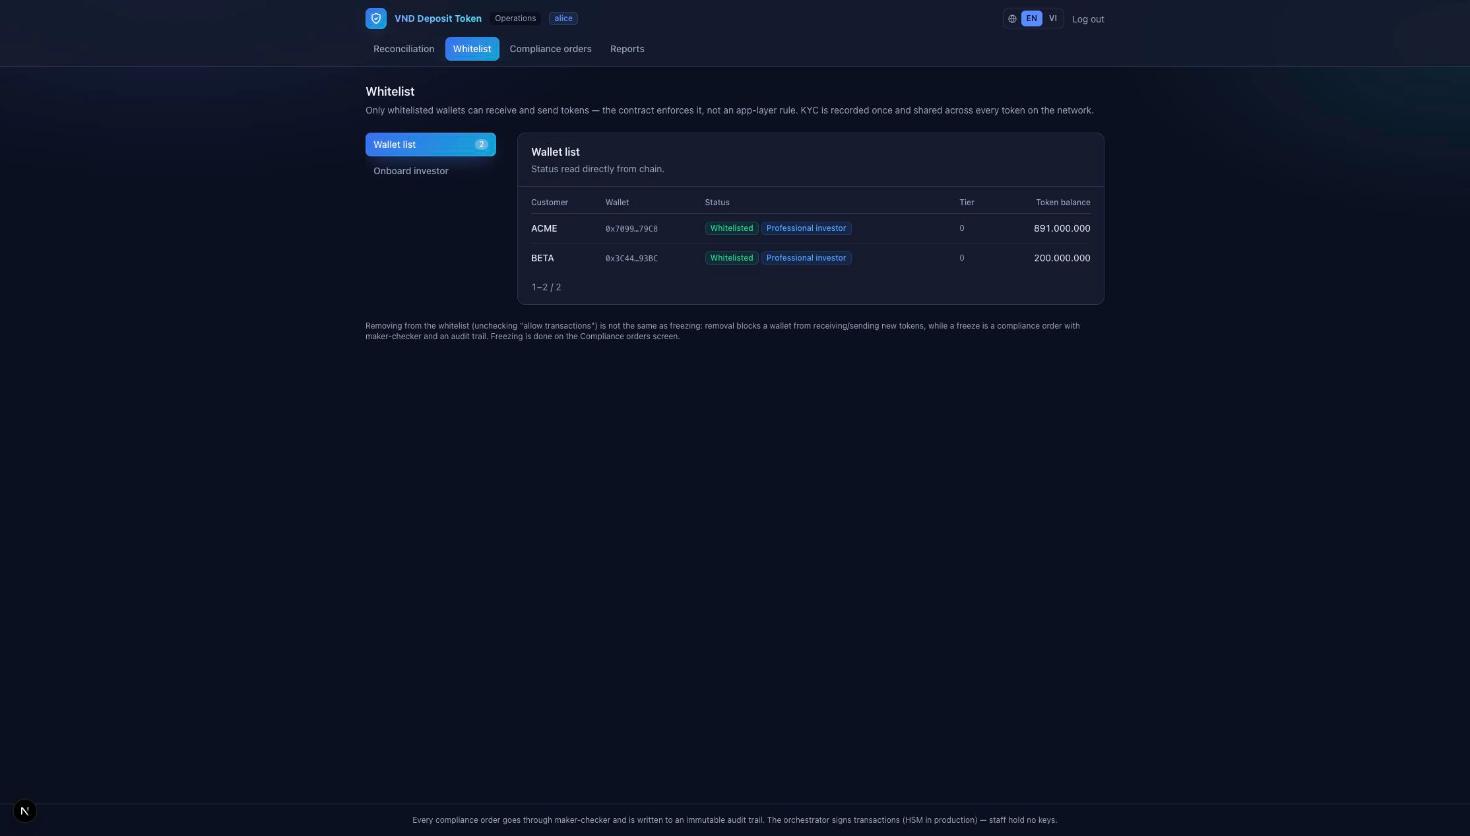
Task: Click the pagination text 1–2 / 2
Action: 546,287
